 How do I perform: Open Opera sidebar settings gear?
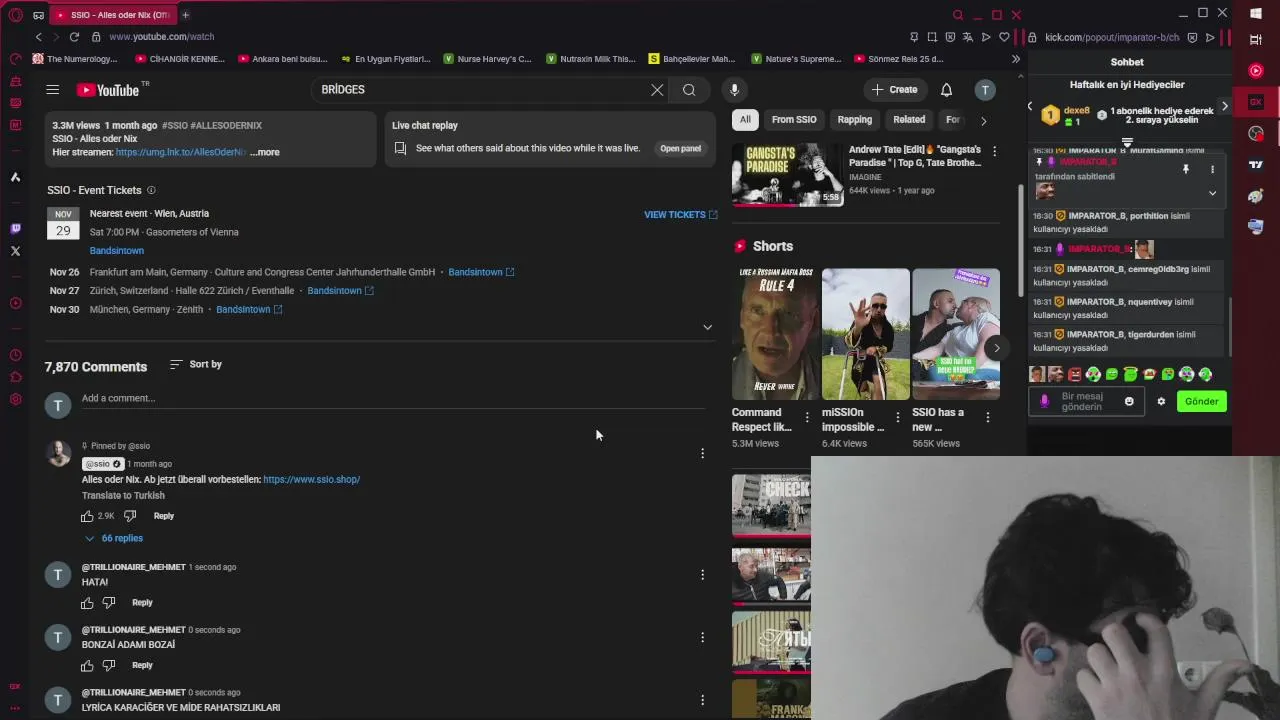(15, 399)
